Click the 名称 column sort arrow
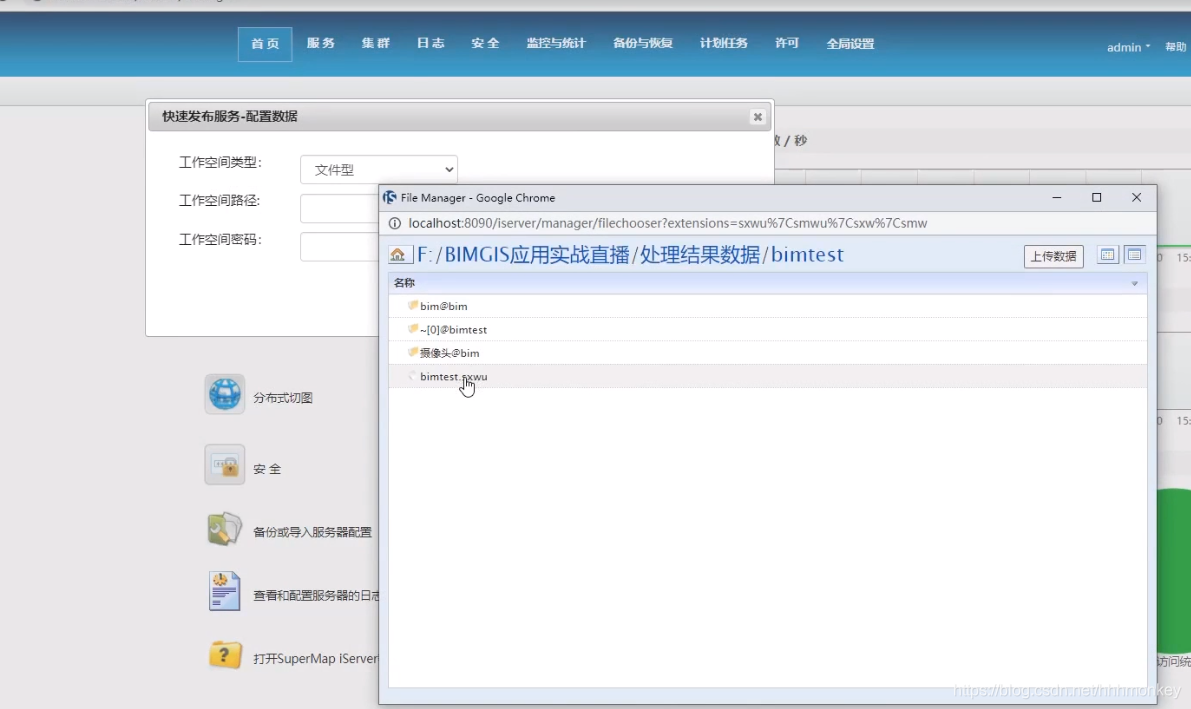The width and height of the screenshot is (1191, 709). coord(1134,283)
